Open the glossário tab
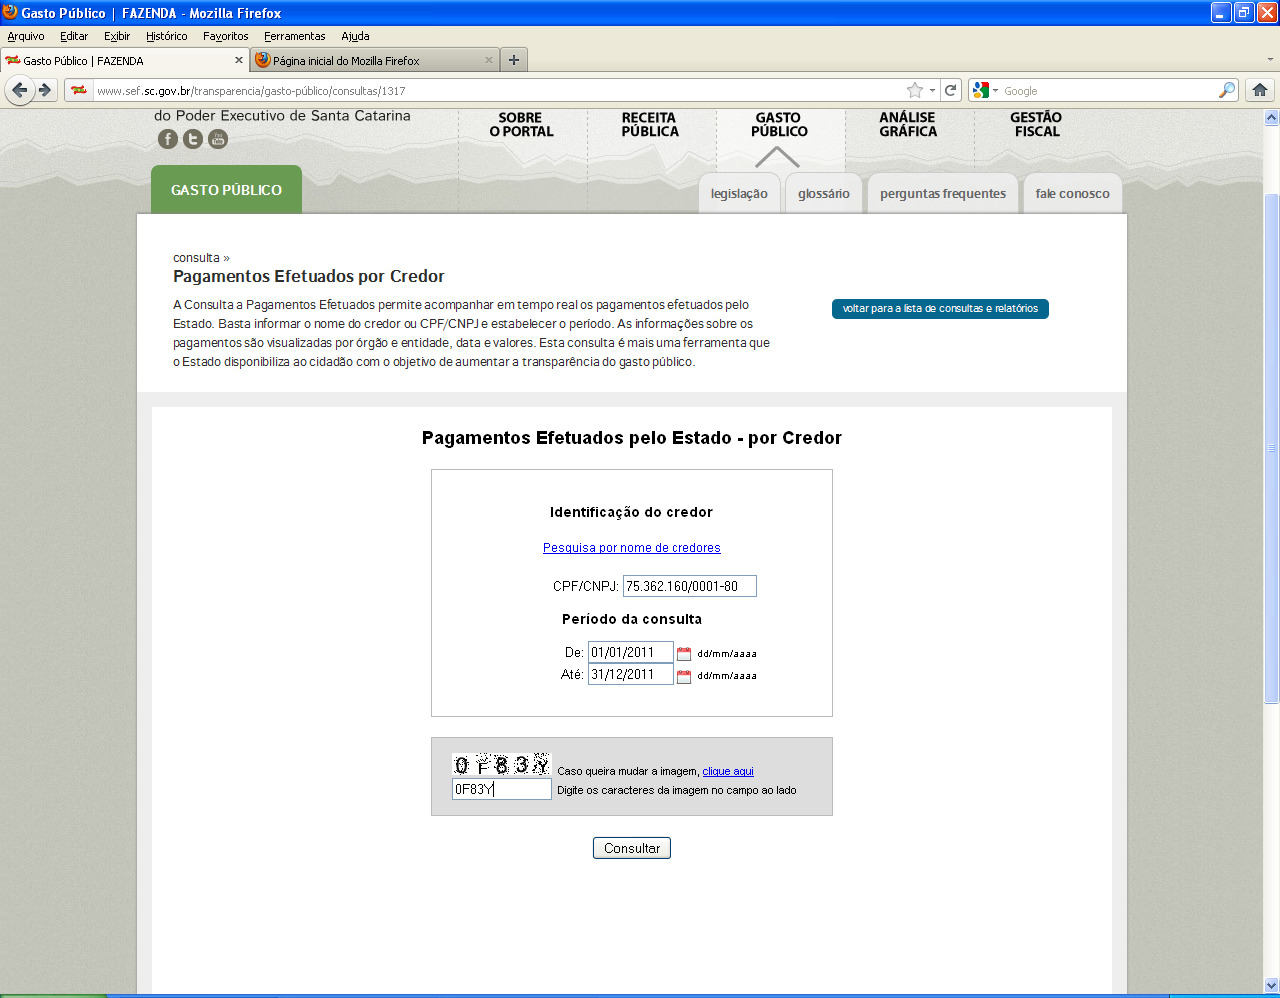 (x=824, y=193)
